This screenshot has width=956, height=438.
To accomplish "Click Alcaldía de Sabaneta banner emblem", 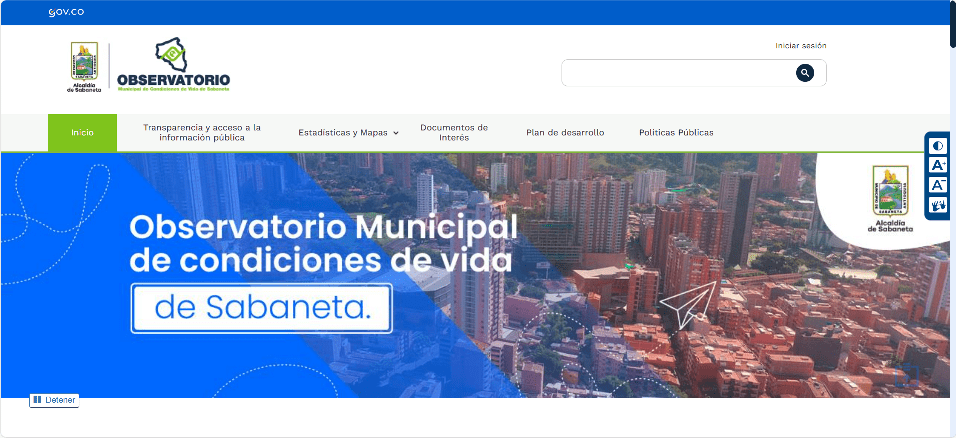I will tap(890, 199).
